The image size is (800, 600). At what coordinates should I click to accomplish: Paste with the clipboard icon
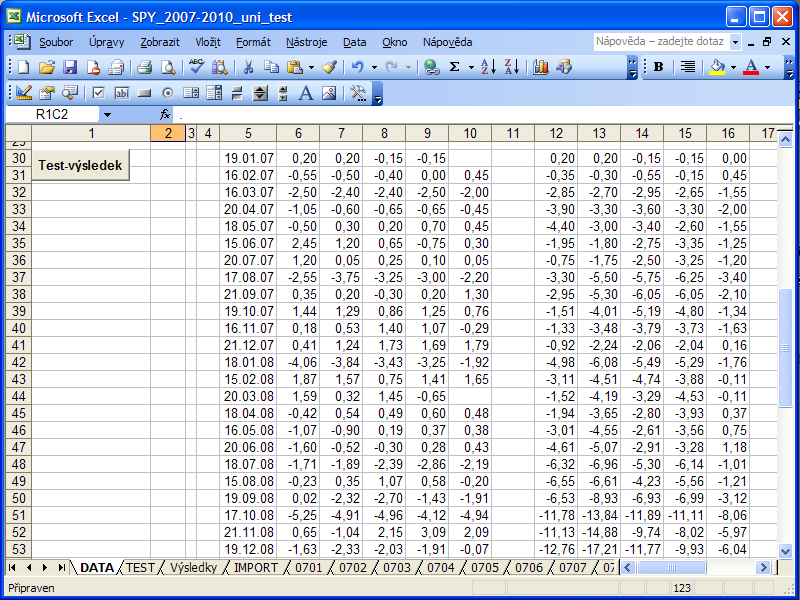[x=295, y=67]
